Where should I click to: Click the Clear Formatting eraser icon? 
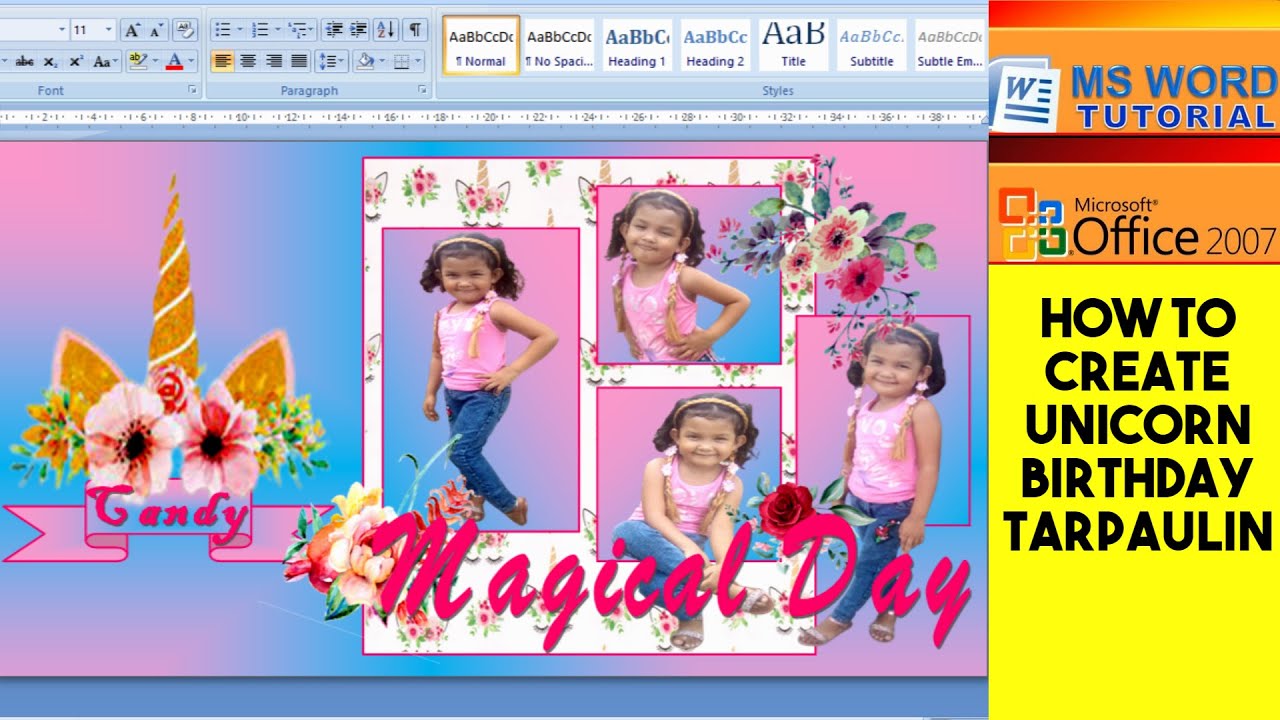(x=184, y=30)
